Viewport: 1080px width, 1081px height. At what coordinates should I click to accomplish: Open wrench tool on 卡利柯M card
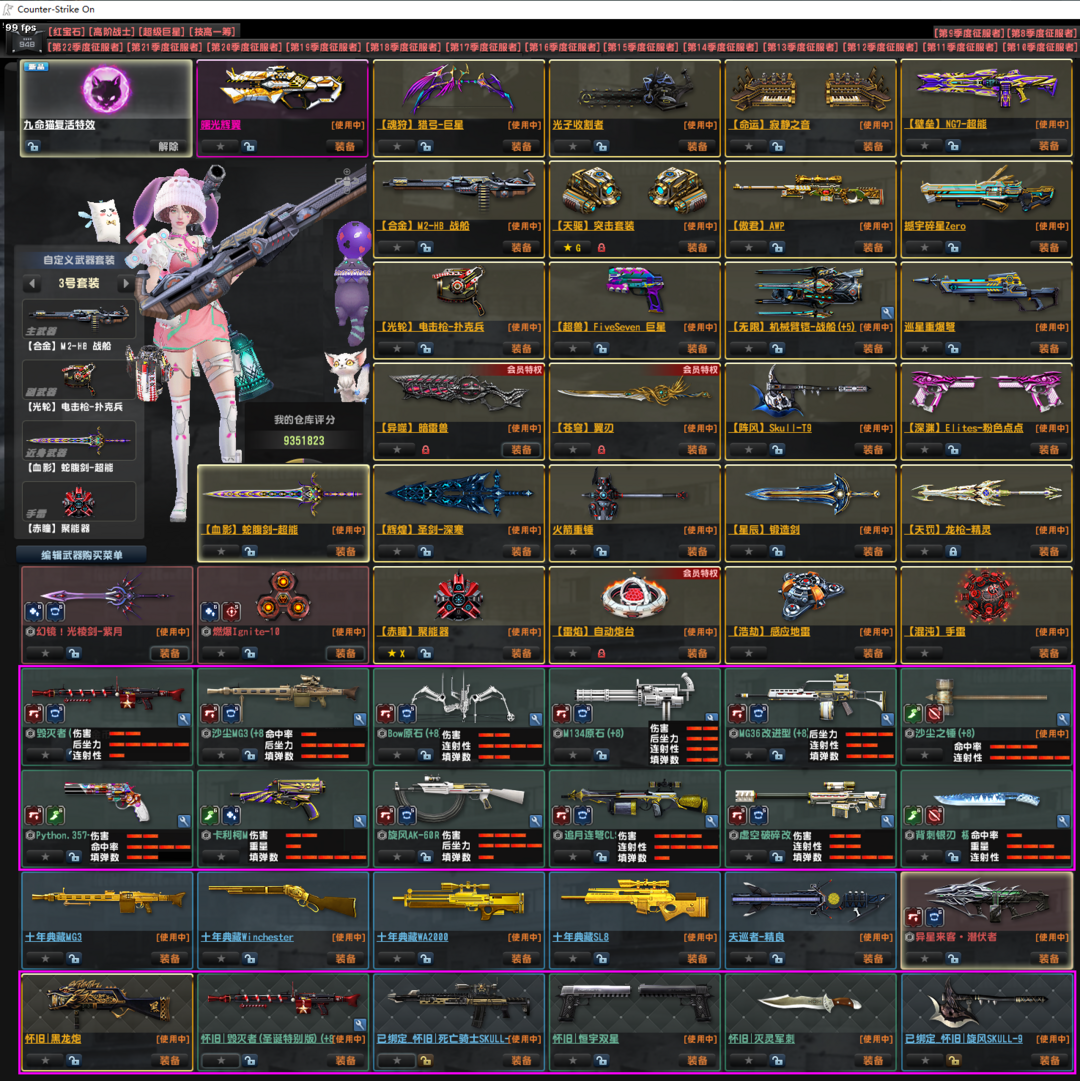pyautogui.click(x=359, y=821)
